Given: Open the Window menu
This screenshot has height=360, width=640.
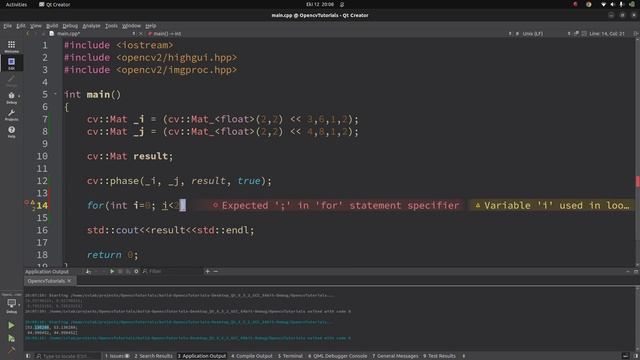Looking at the screenshot, I should (x=131, y=26).
